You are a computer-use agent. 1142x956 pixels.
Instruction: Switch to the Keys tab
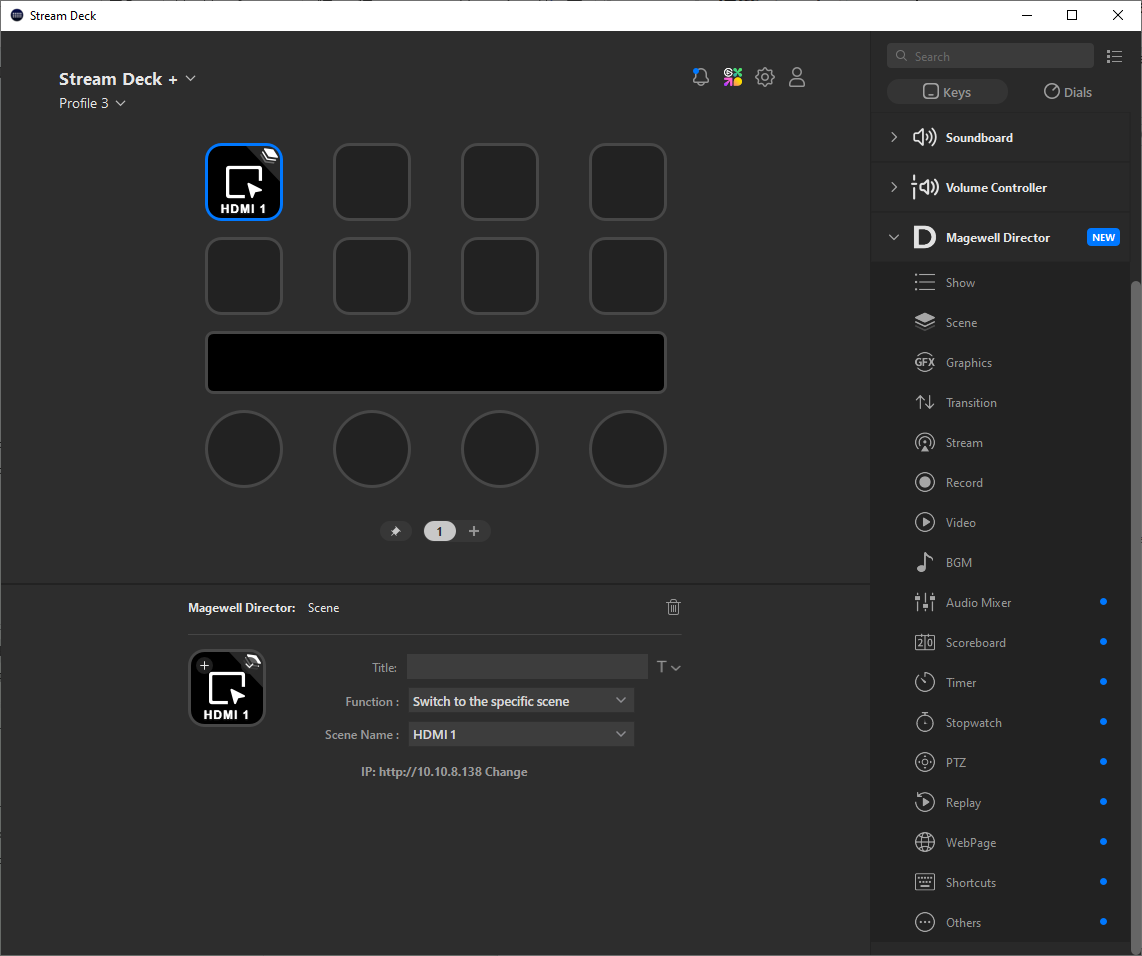coord(947,92)
